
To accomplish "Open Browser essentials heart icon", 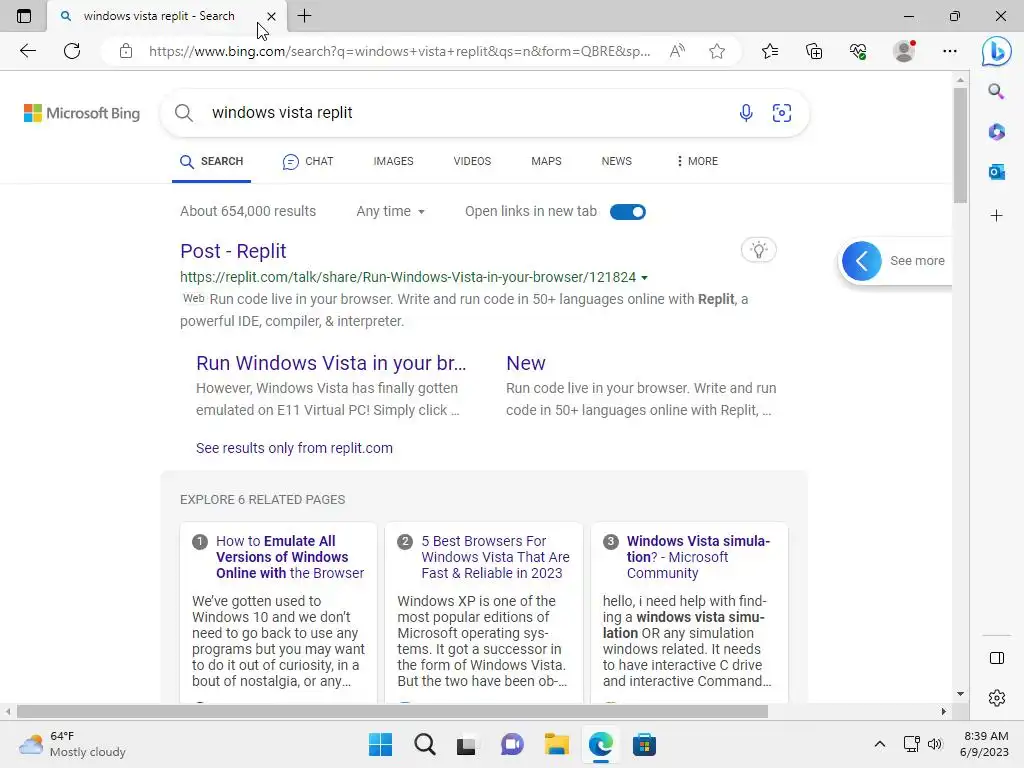I will pyautogui.click(x=858, y=51).
